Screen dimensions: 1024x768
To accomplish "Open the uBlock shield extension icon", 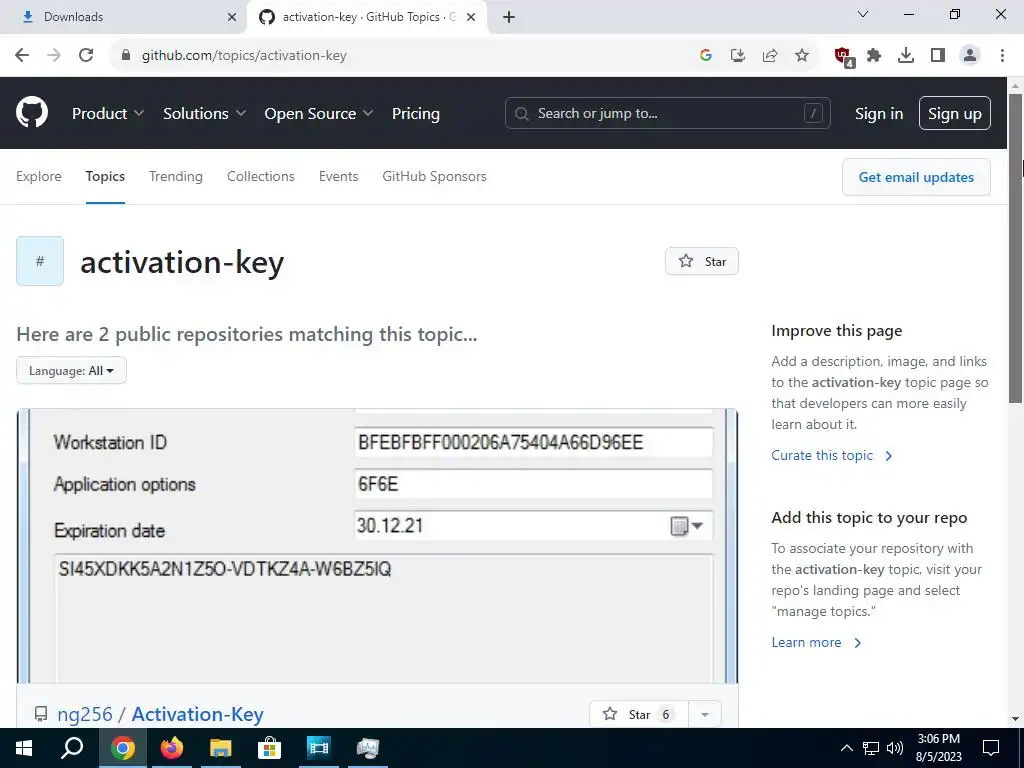I will pyautogui.click(x=844, y=57).
